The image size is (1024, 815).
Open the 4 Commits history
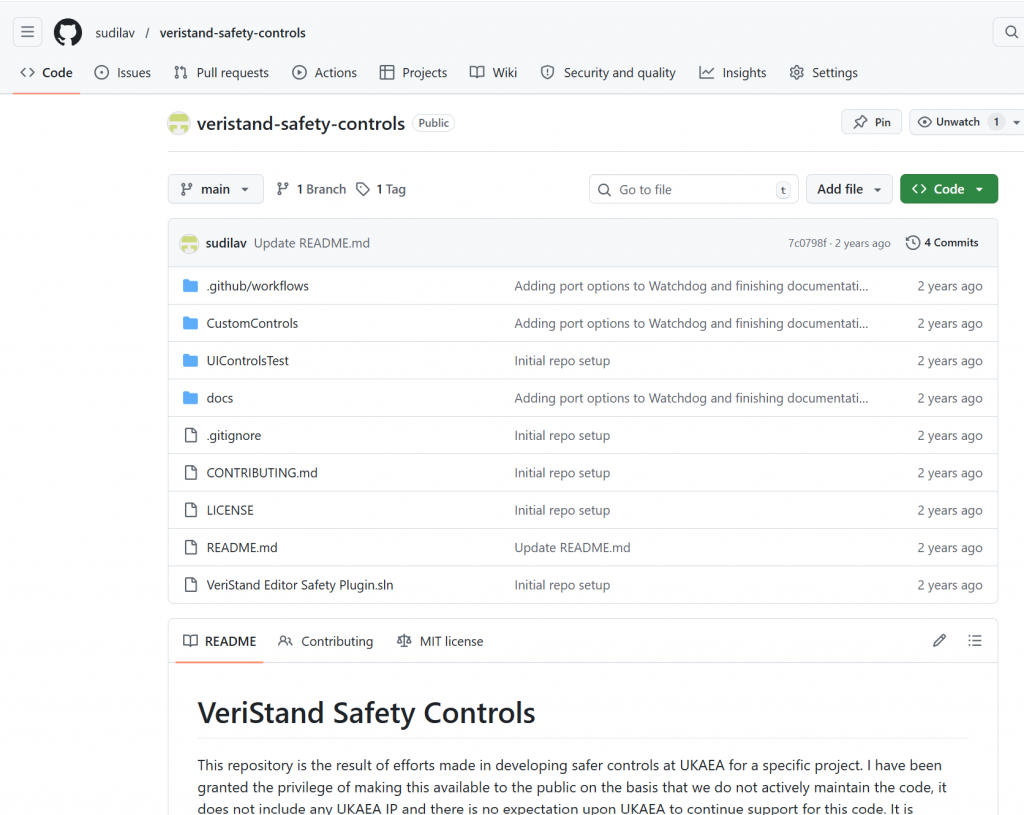(x=942, y=243)
